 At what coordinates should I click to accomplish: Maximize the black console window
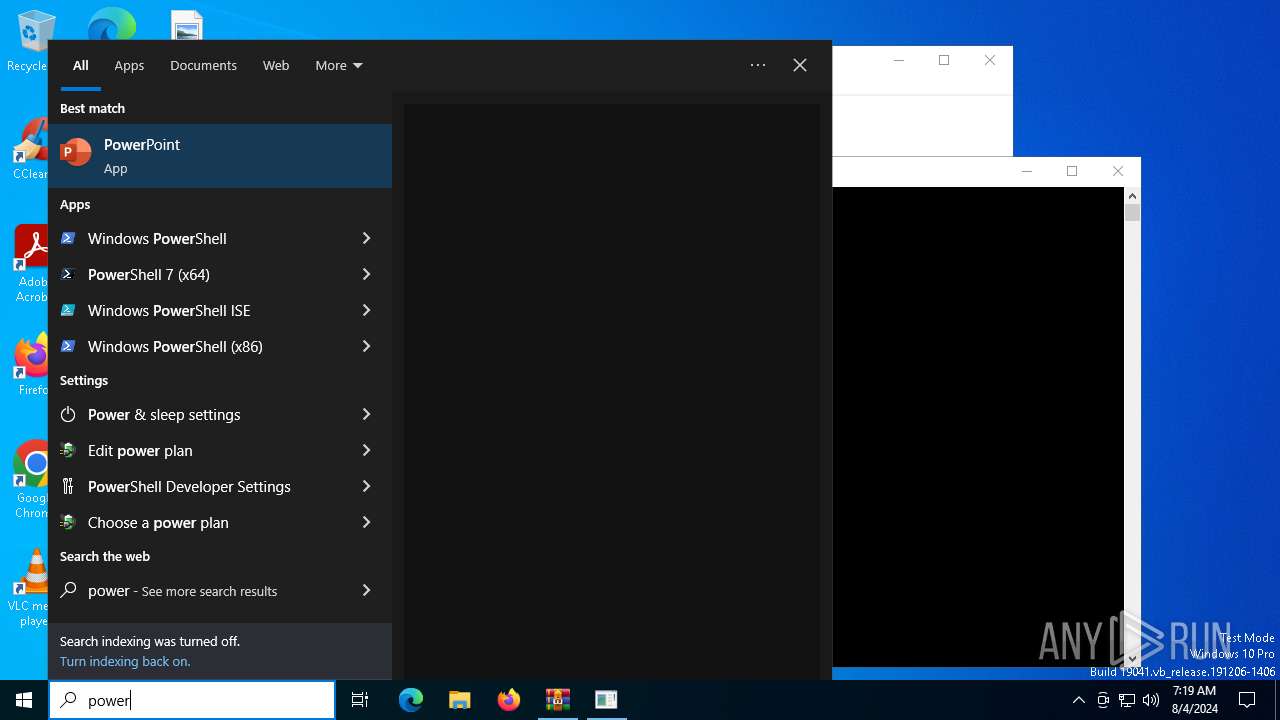point(1072,171)
